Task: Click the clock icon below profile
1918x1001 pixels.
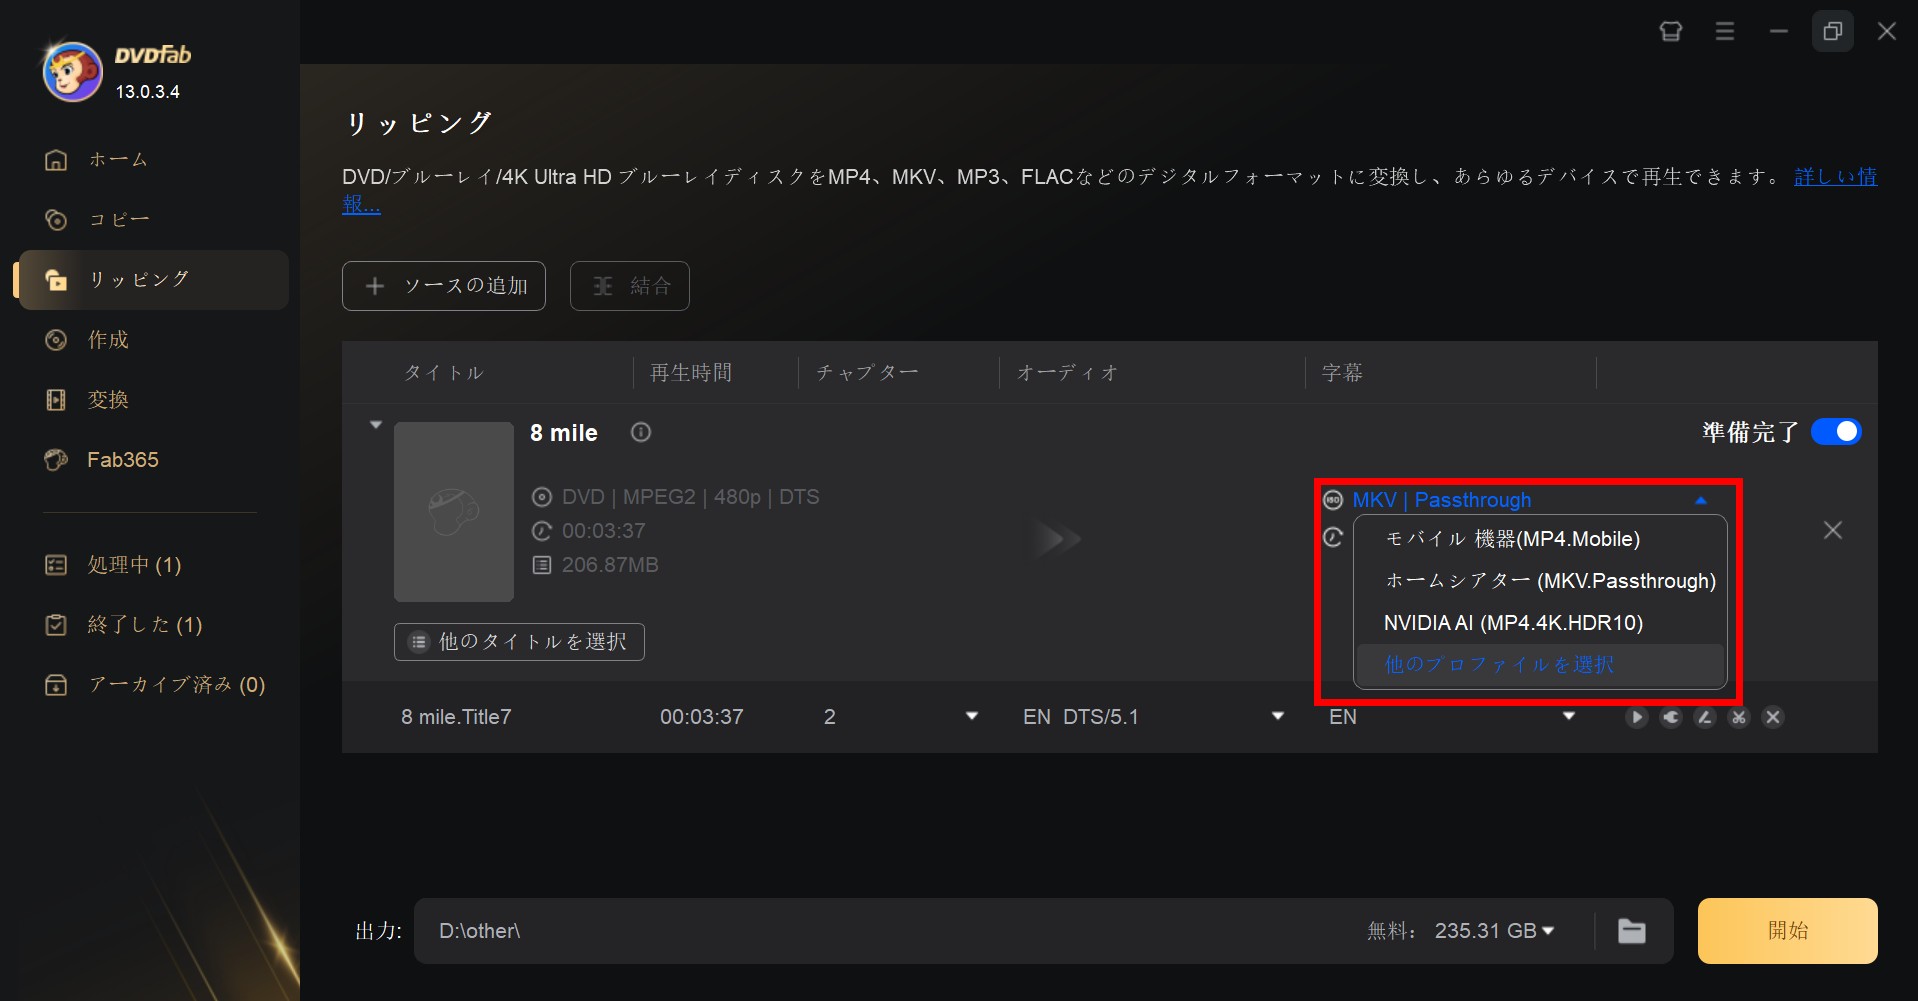Action: (1333, 538)
